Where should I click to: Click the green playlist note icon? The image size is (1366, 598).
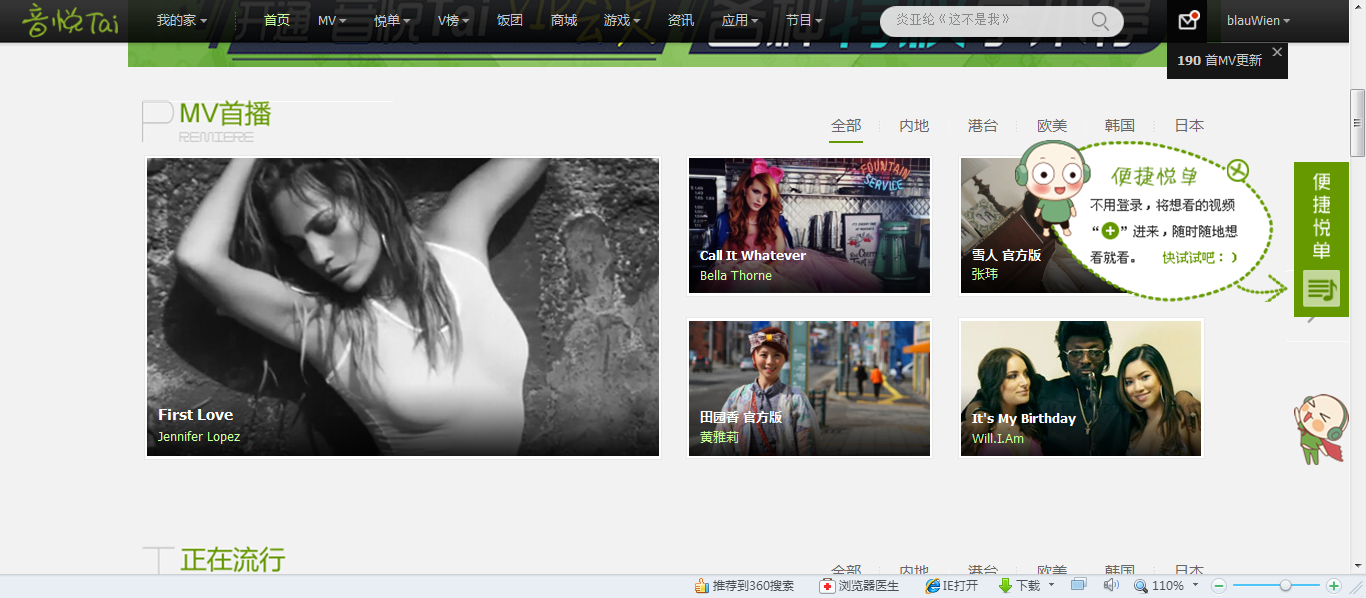pyautogui.click(x=1321, y=288)
